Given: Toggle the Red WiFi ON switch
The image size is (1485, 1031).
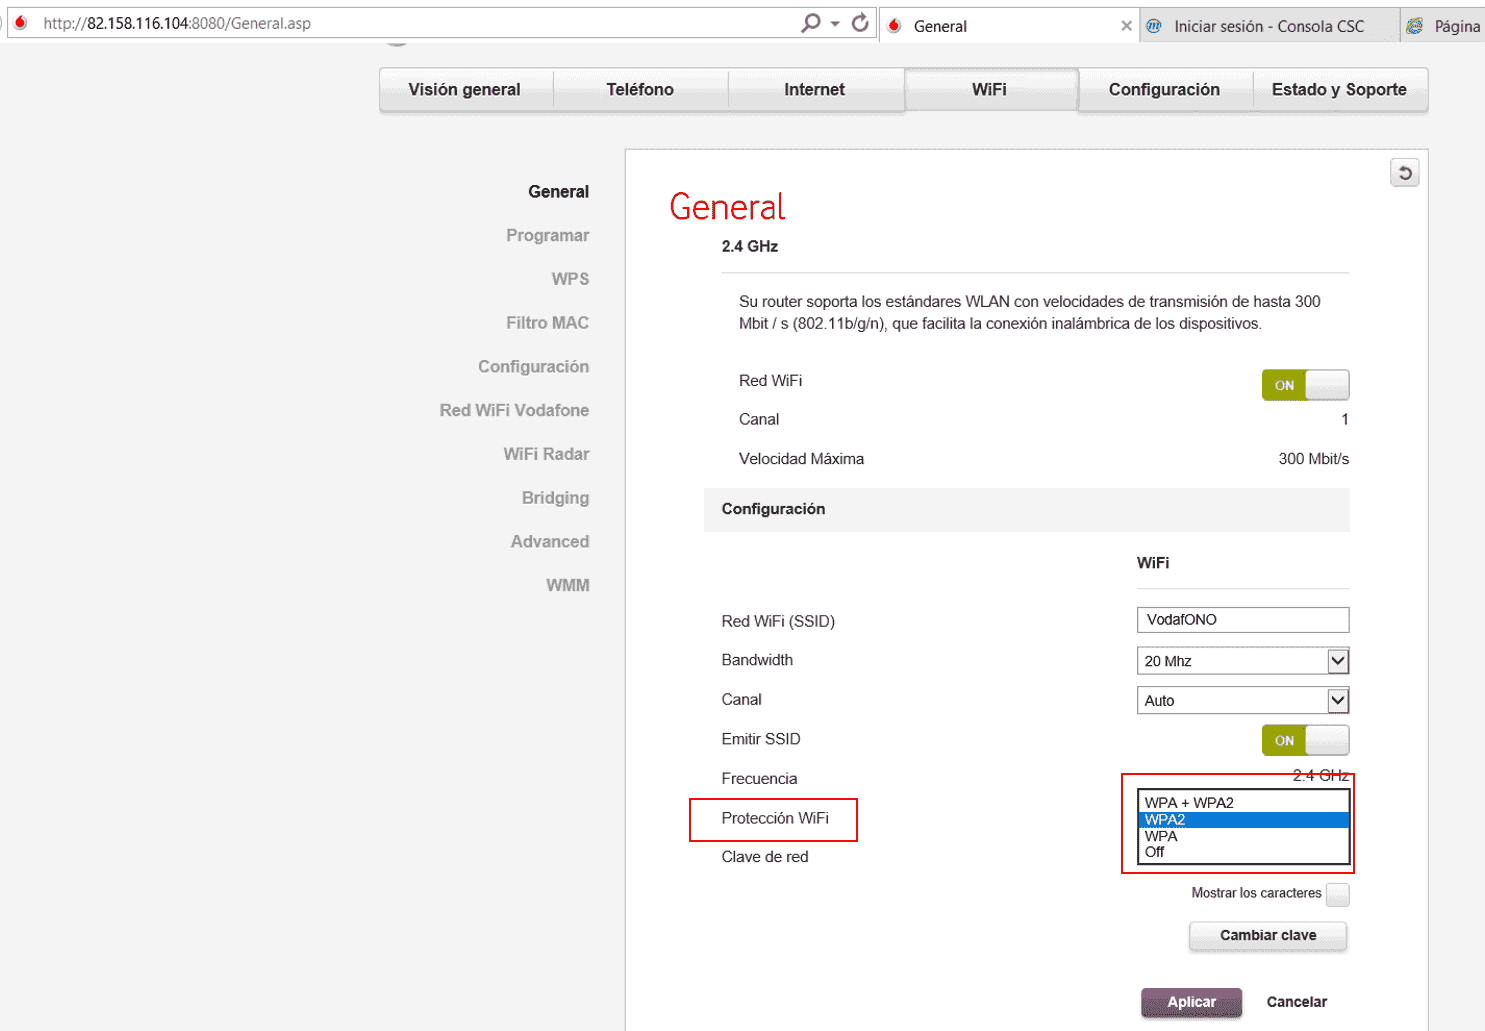Looking at the screenshot, I should (x=1305, y=385).
